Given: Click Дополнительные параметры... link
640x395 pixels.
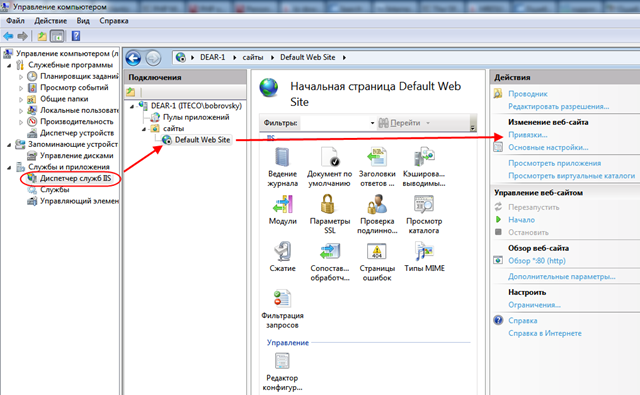Looking at the screenshot, I should (562, 277).
